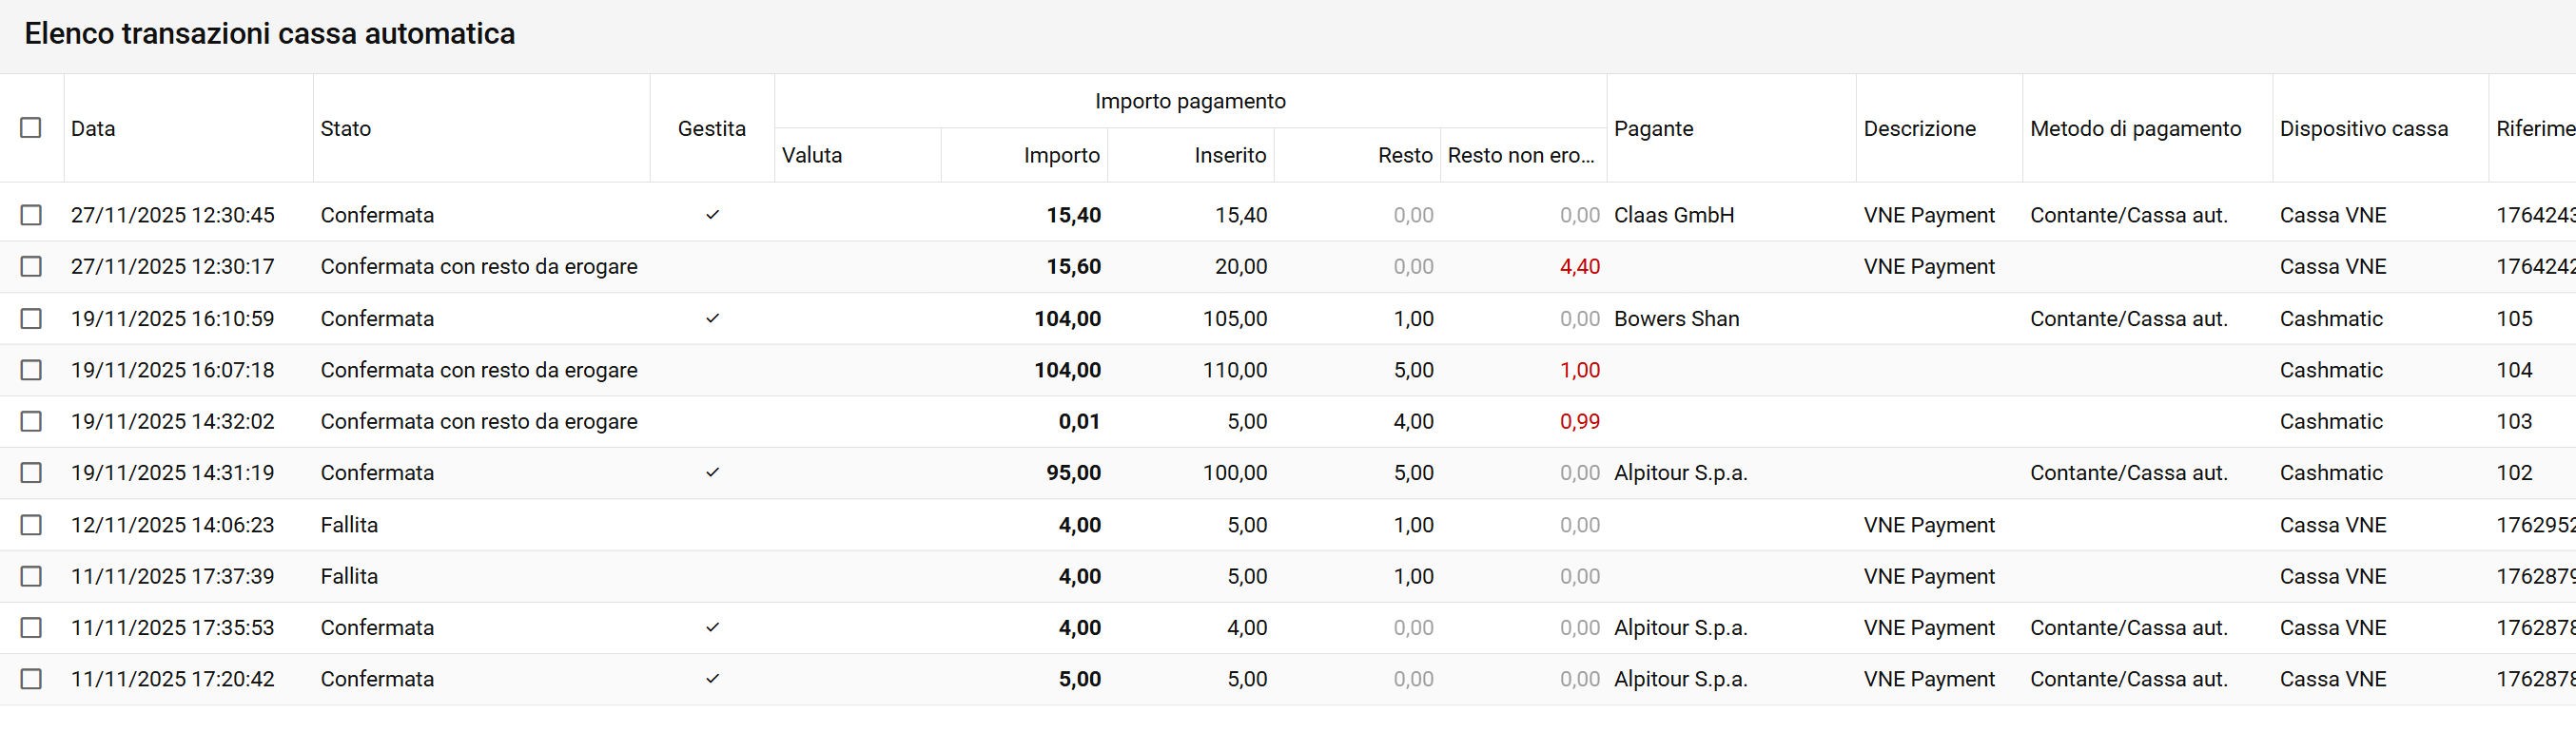This screenshot has width=2576, height=732.
Task: Click Gestita checkmark on 11/11/2025 17:20:42 row
Action: point(712,678)
